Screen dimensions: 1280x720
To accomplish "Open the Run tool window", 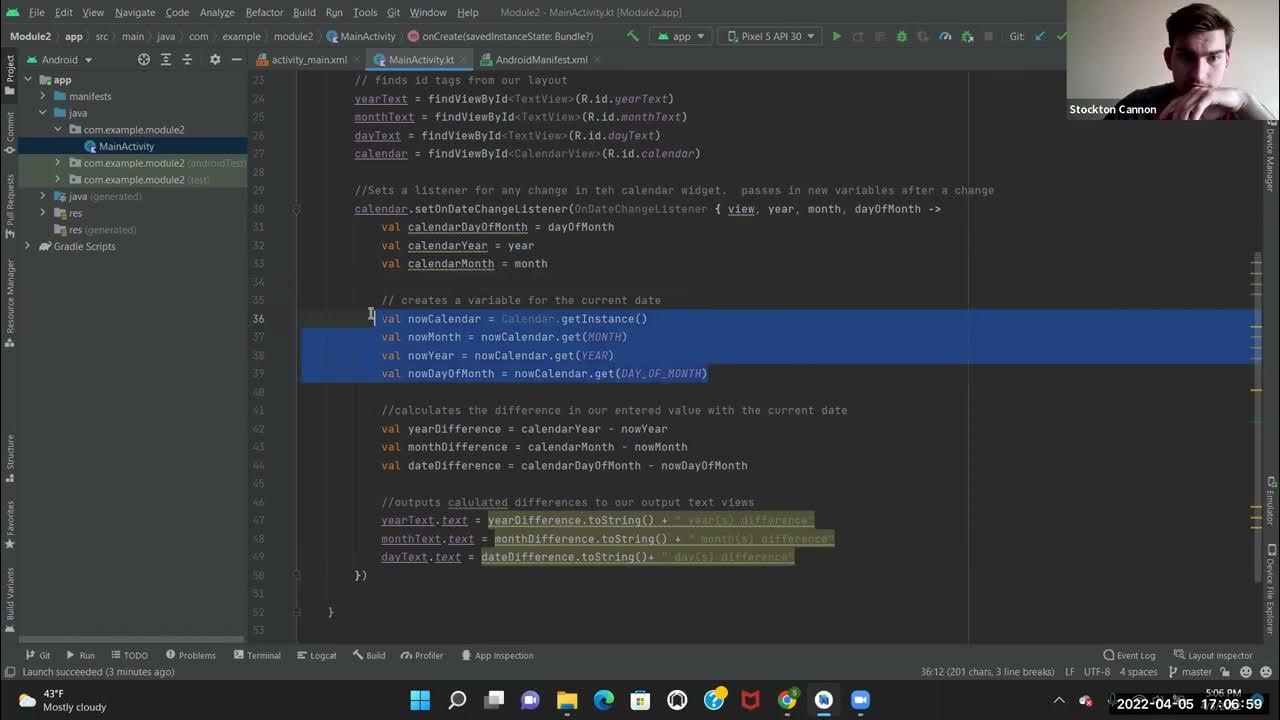I will (80, 655).
